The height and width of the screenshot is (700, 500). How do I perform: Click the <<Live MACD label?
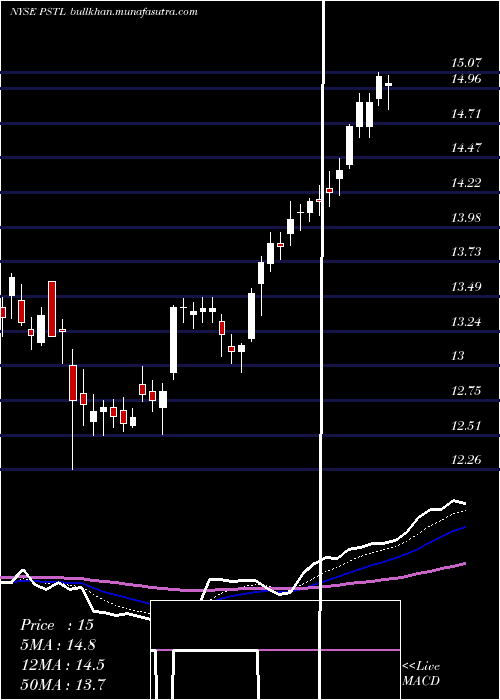click(x=421, y=674)
